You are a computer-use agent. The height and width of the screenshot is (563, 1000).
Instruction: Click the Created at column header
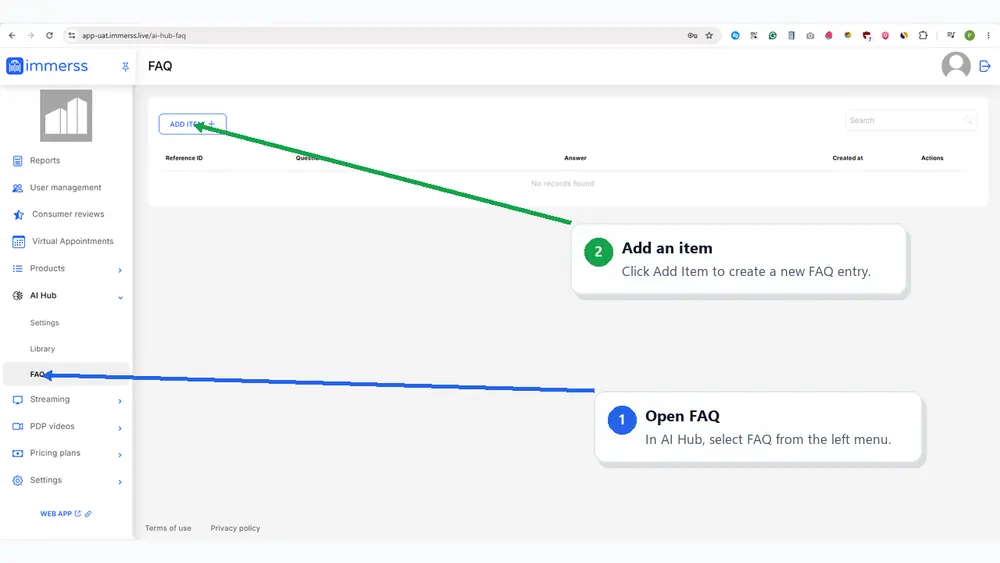848,158
